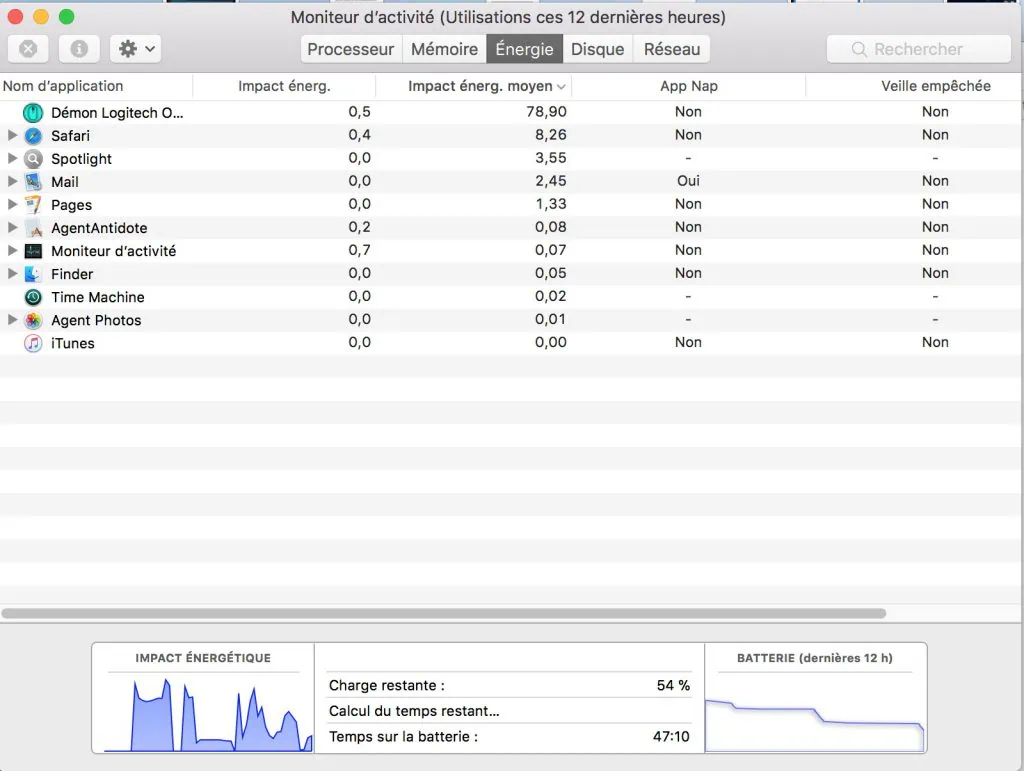Switch to the Processeur tab
Image resolution: width=1024 pixels, height=771 pixels.
click(350, 48)
